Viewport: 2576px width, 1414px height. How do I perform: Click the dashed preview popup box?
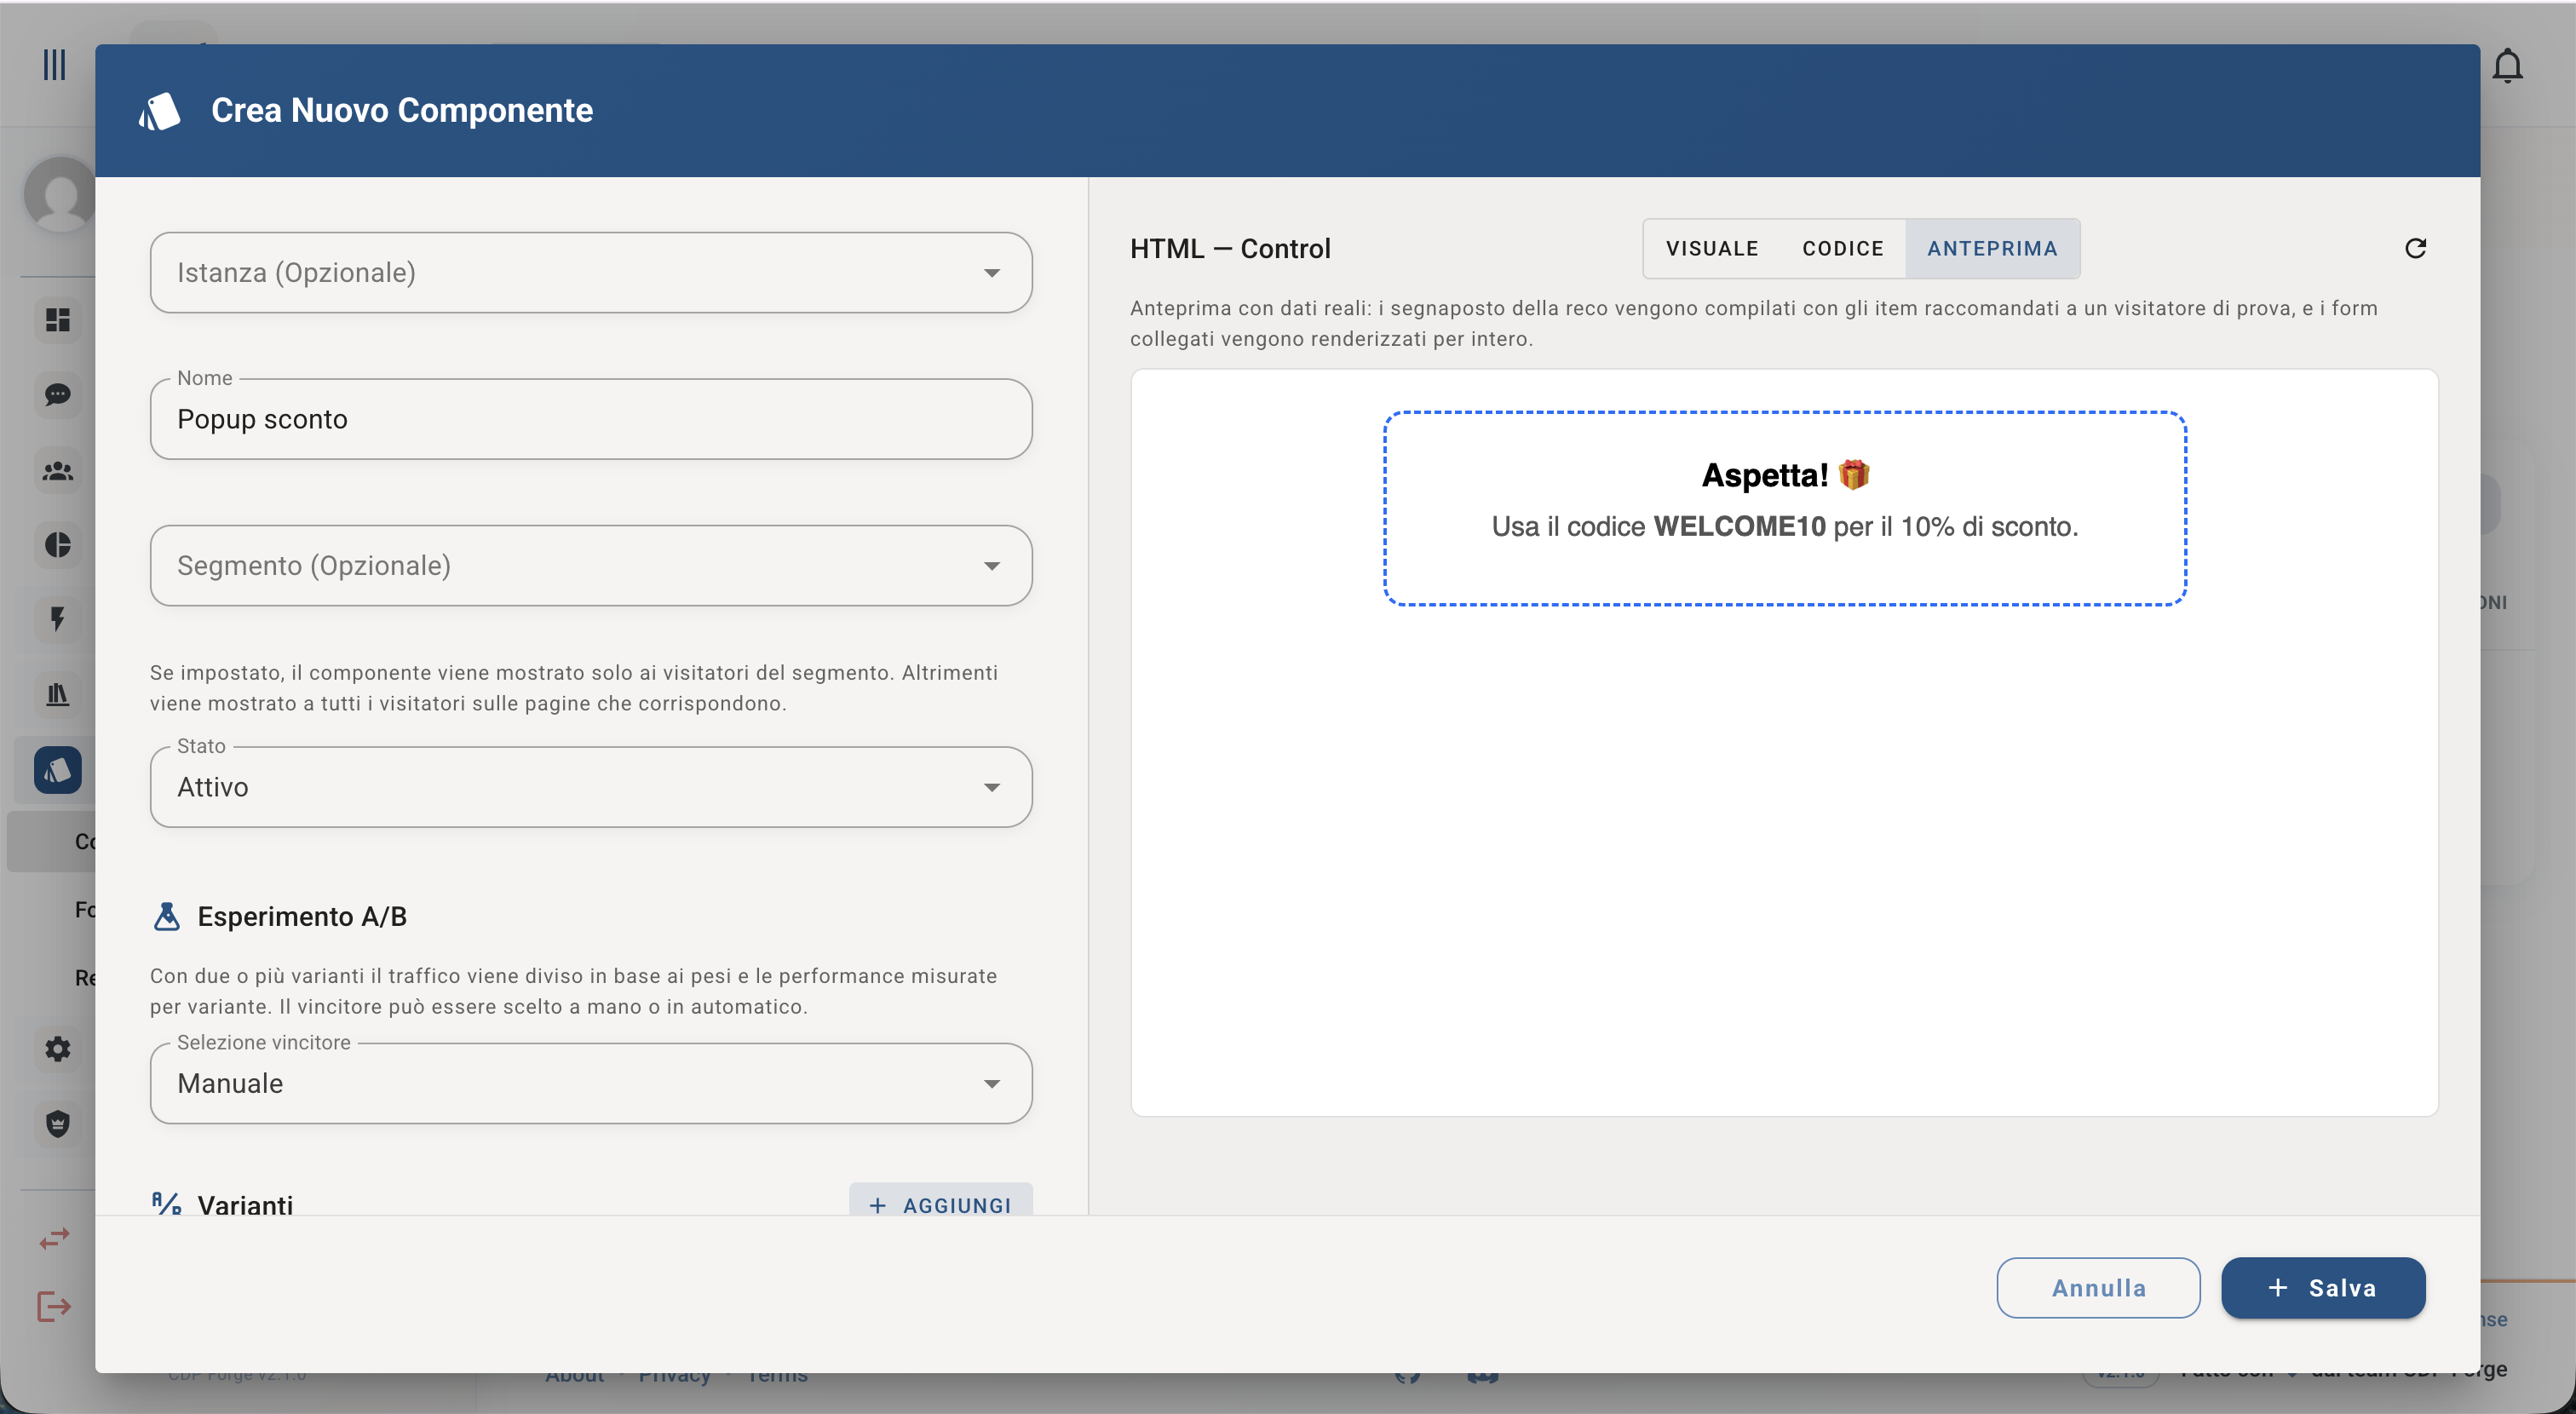tap(1785, 508)
